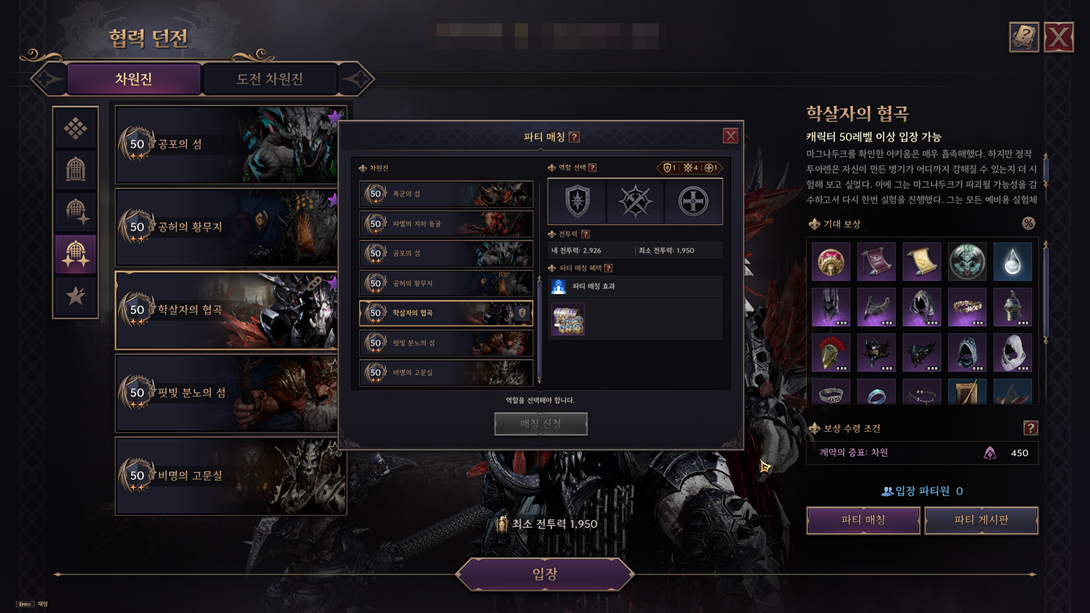Select the 차원진 tab
This screenshot has height=613, width=1090.
pyautogui.click(x=133, y=79)
